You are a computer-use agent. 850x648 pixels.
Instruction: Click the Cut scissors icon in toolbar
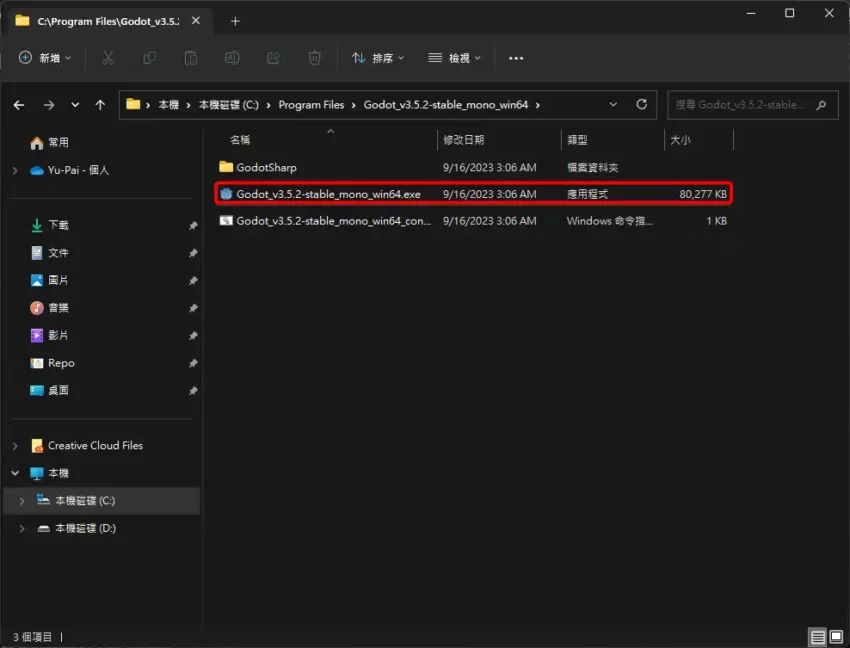coord(108,58)
